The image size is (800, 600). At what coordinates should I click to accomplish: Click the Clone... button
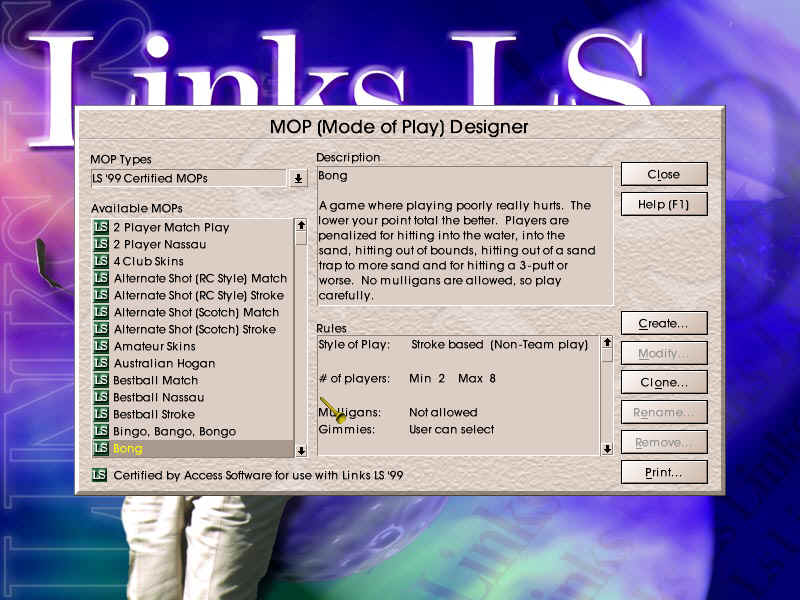click(664, 382)
